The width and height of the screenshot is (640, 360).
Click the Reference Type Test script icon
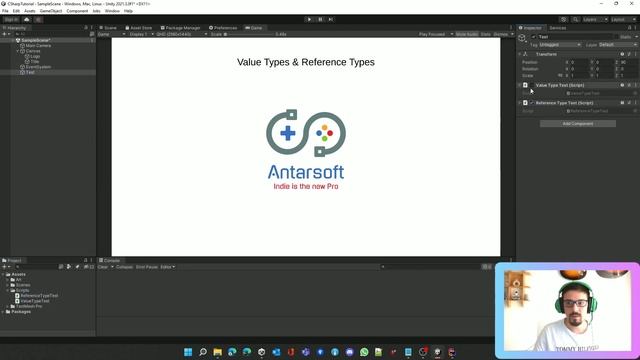[x=525, y=103]
